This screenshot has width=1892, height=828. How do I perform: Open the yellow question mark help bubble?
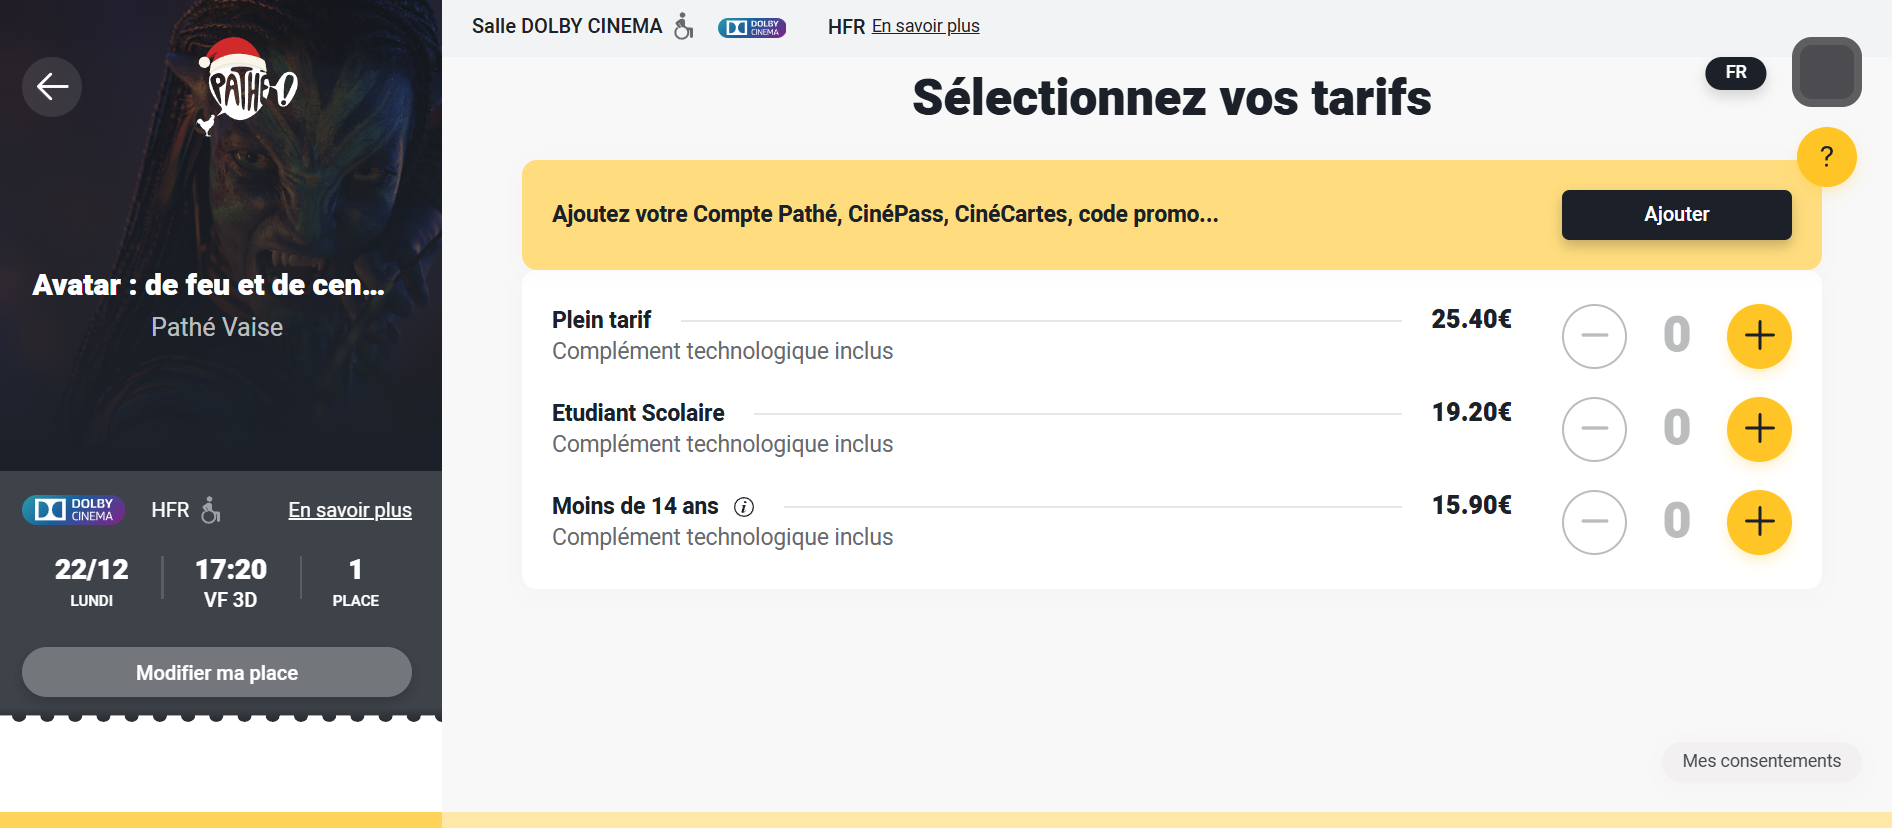point(1826,157)
